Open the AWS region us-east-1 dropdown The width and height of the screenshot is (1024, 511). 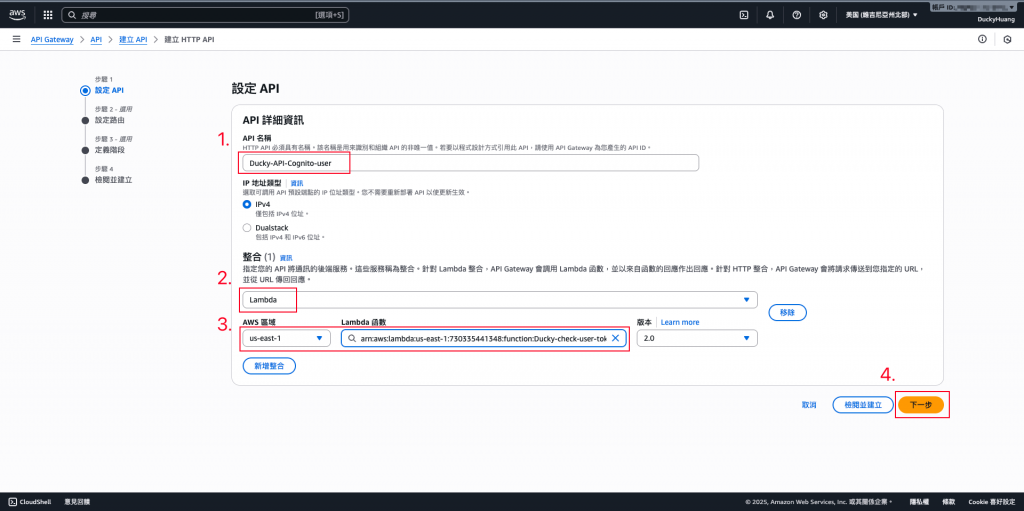tap(286, 338)
